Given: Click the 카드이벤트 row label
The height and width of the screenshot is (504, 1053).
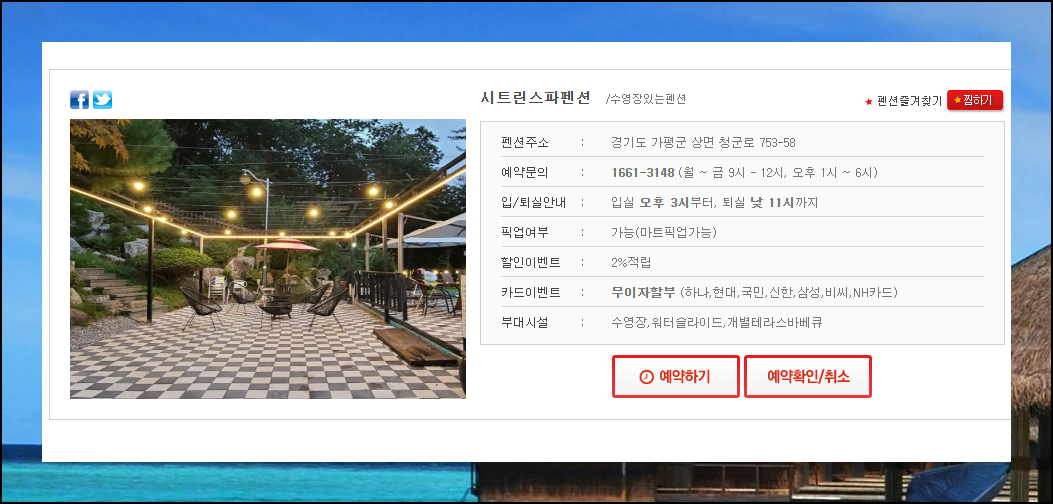Looking at the screenshot, I should point(531,292).
